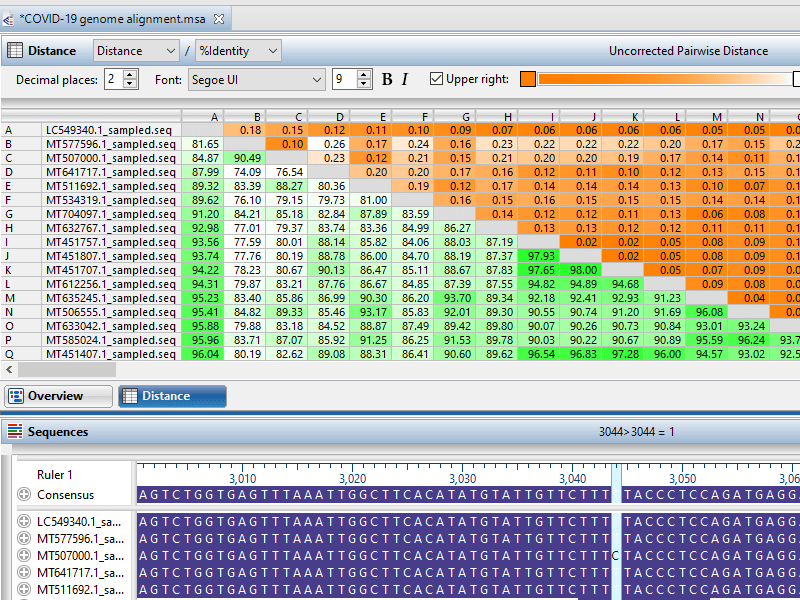Uncheck the Upper right checkbox
Image resolution: width=800 pixels, height=600 pixels.
click(x=437, y=77)
